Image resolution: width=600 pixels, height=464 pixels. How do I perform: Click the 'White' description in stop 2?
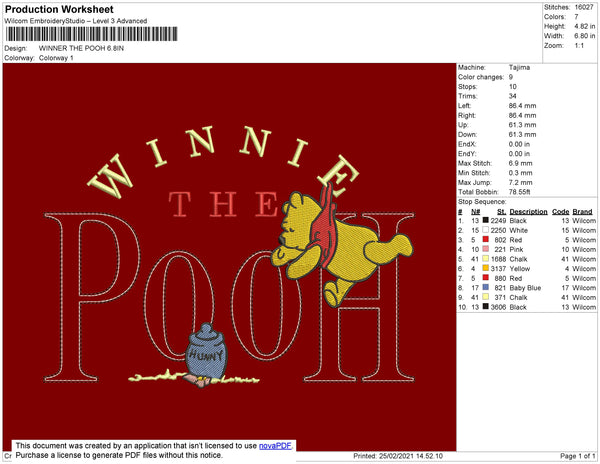coord(518,230)
